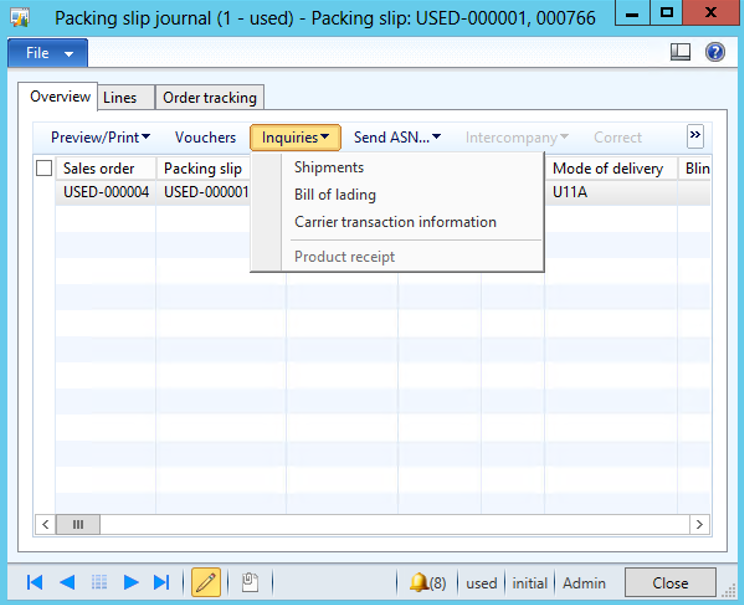744x605 pixels.
Task: Open the notifications bell icon
Action: [419, 583]
